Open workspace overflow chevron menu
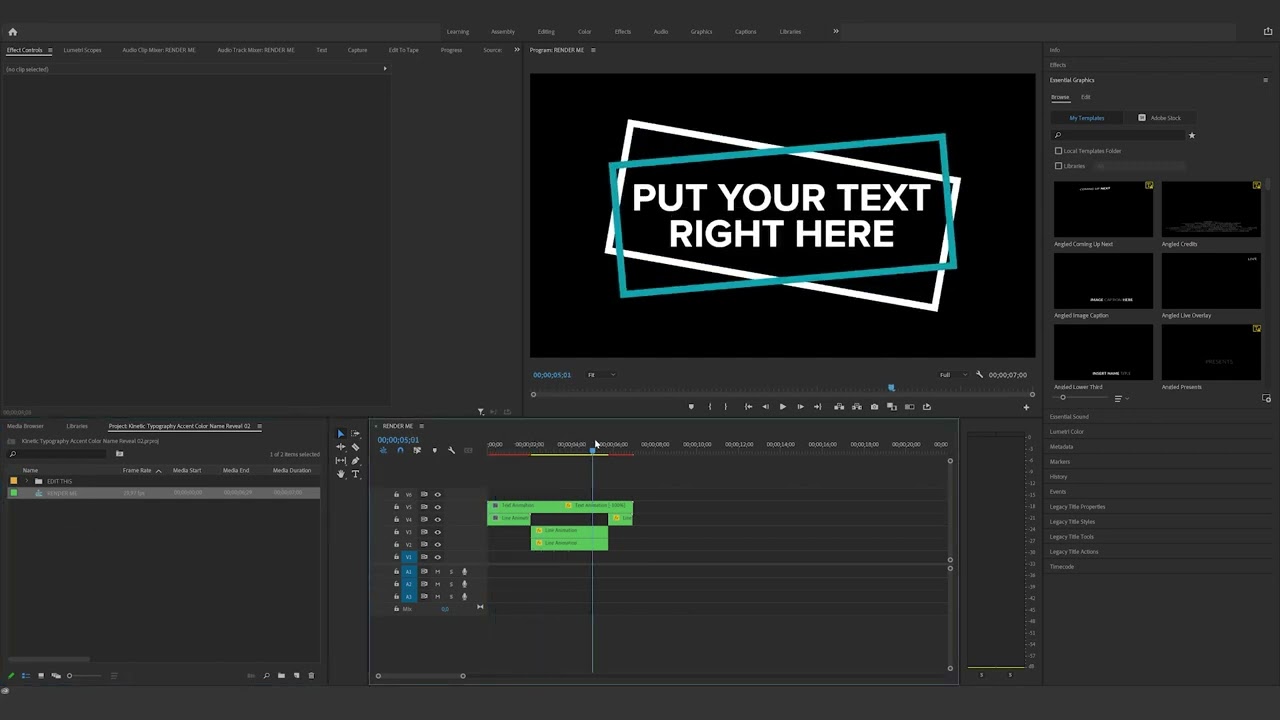1280x720 pixels. point(836,31)
